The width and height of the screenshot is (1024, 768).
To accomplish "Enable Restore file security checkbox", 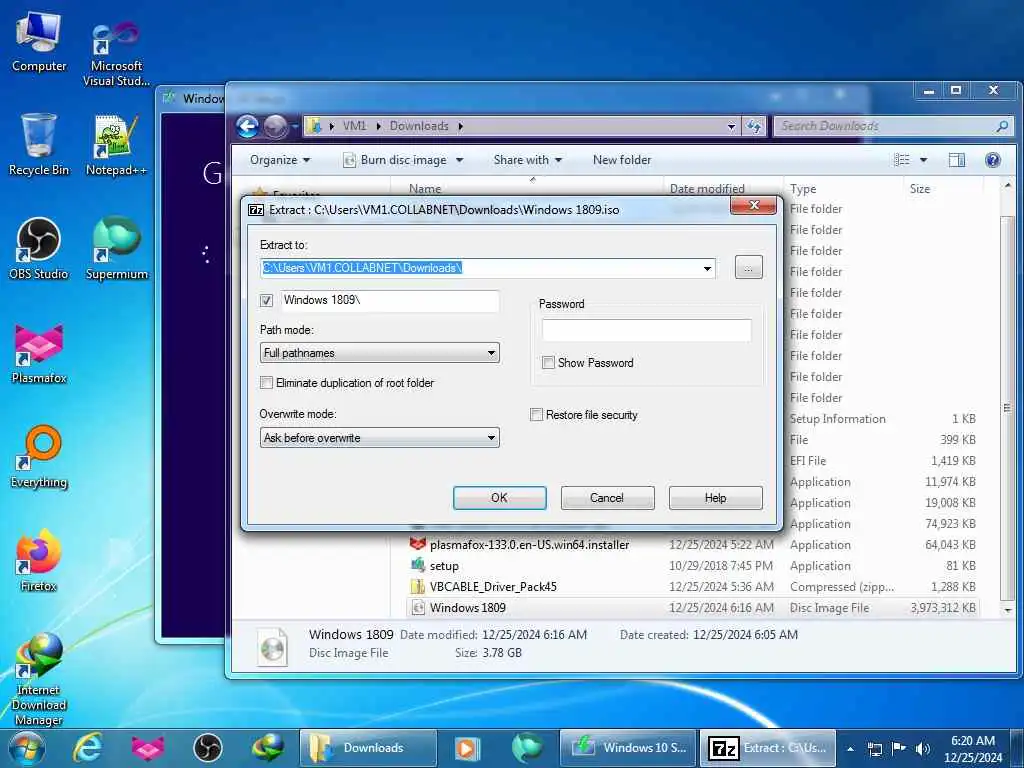I will click(x=536, y=415).
